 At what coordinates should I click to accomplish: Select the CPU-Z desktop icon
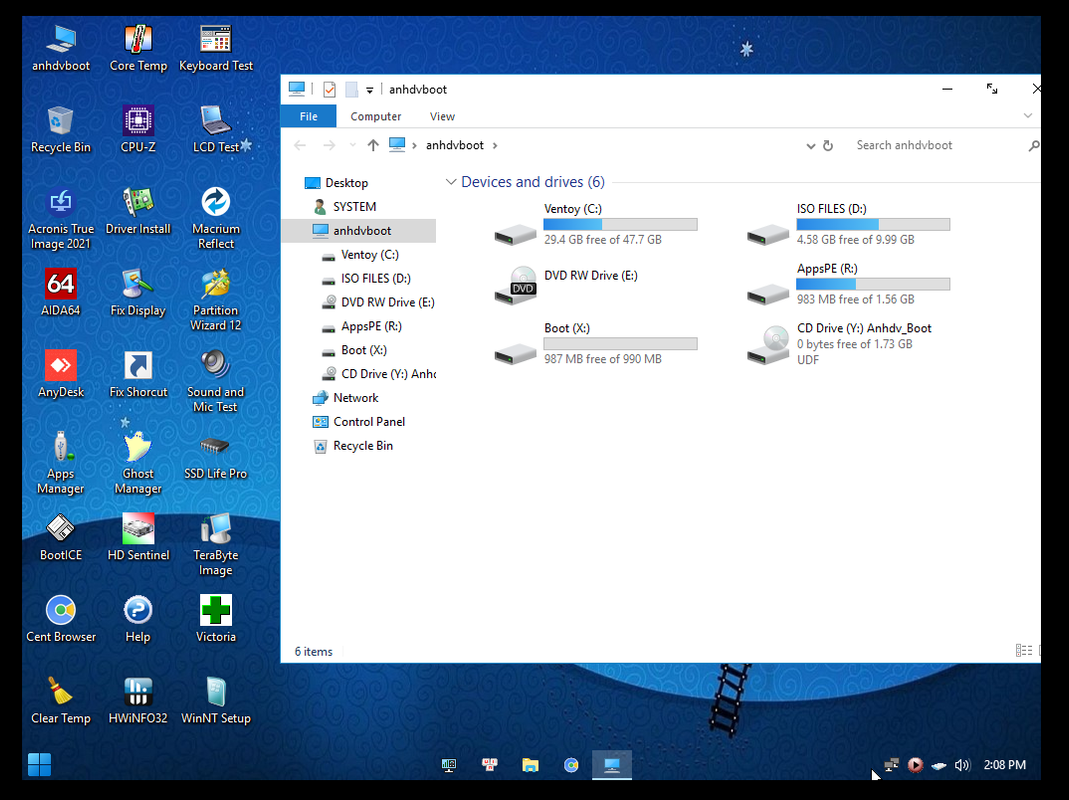pyautogui.click(x=138, y=129)
